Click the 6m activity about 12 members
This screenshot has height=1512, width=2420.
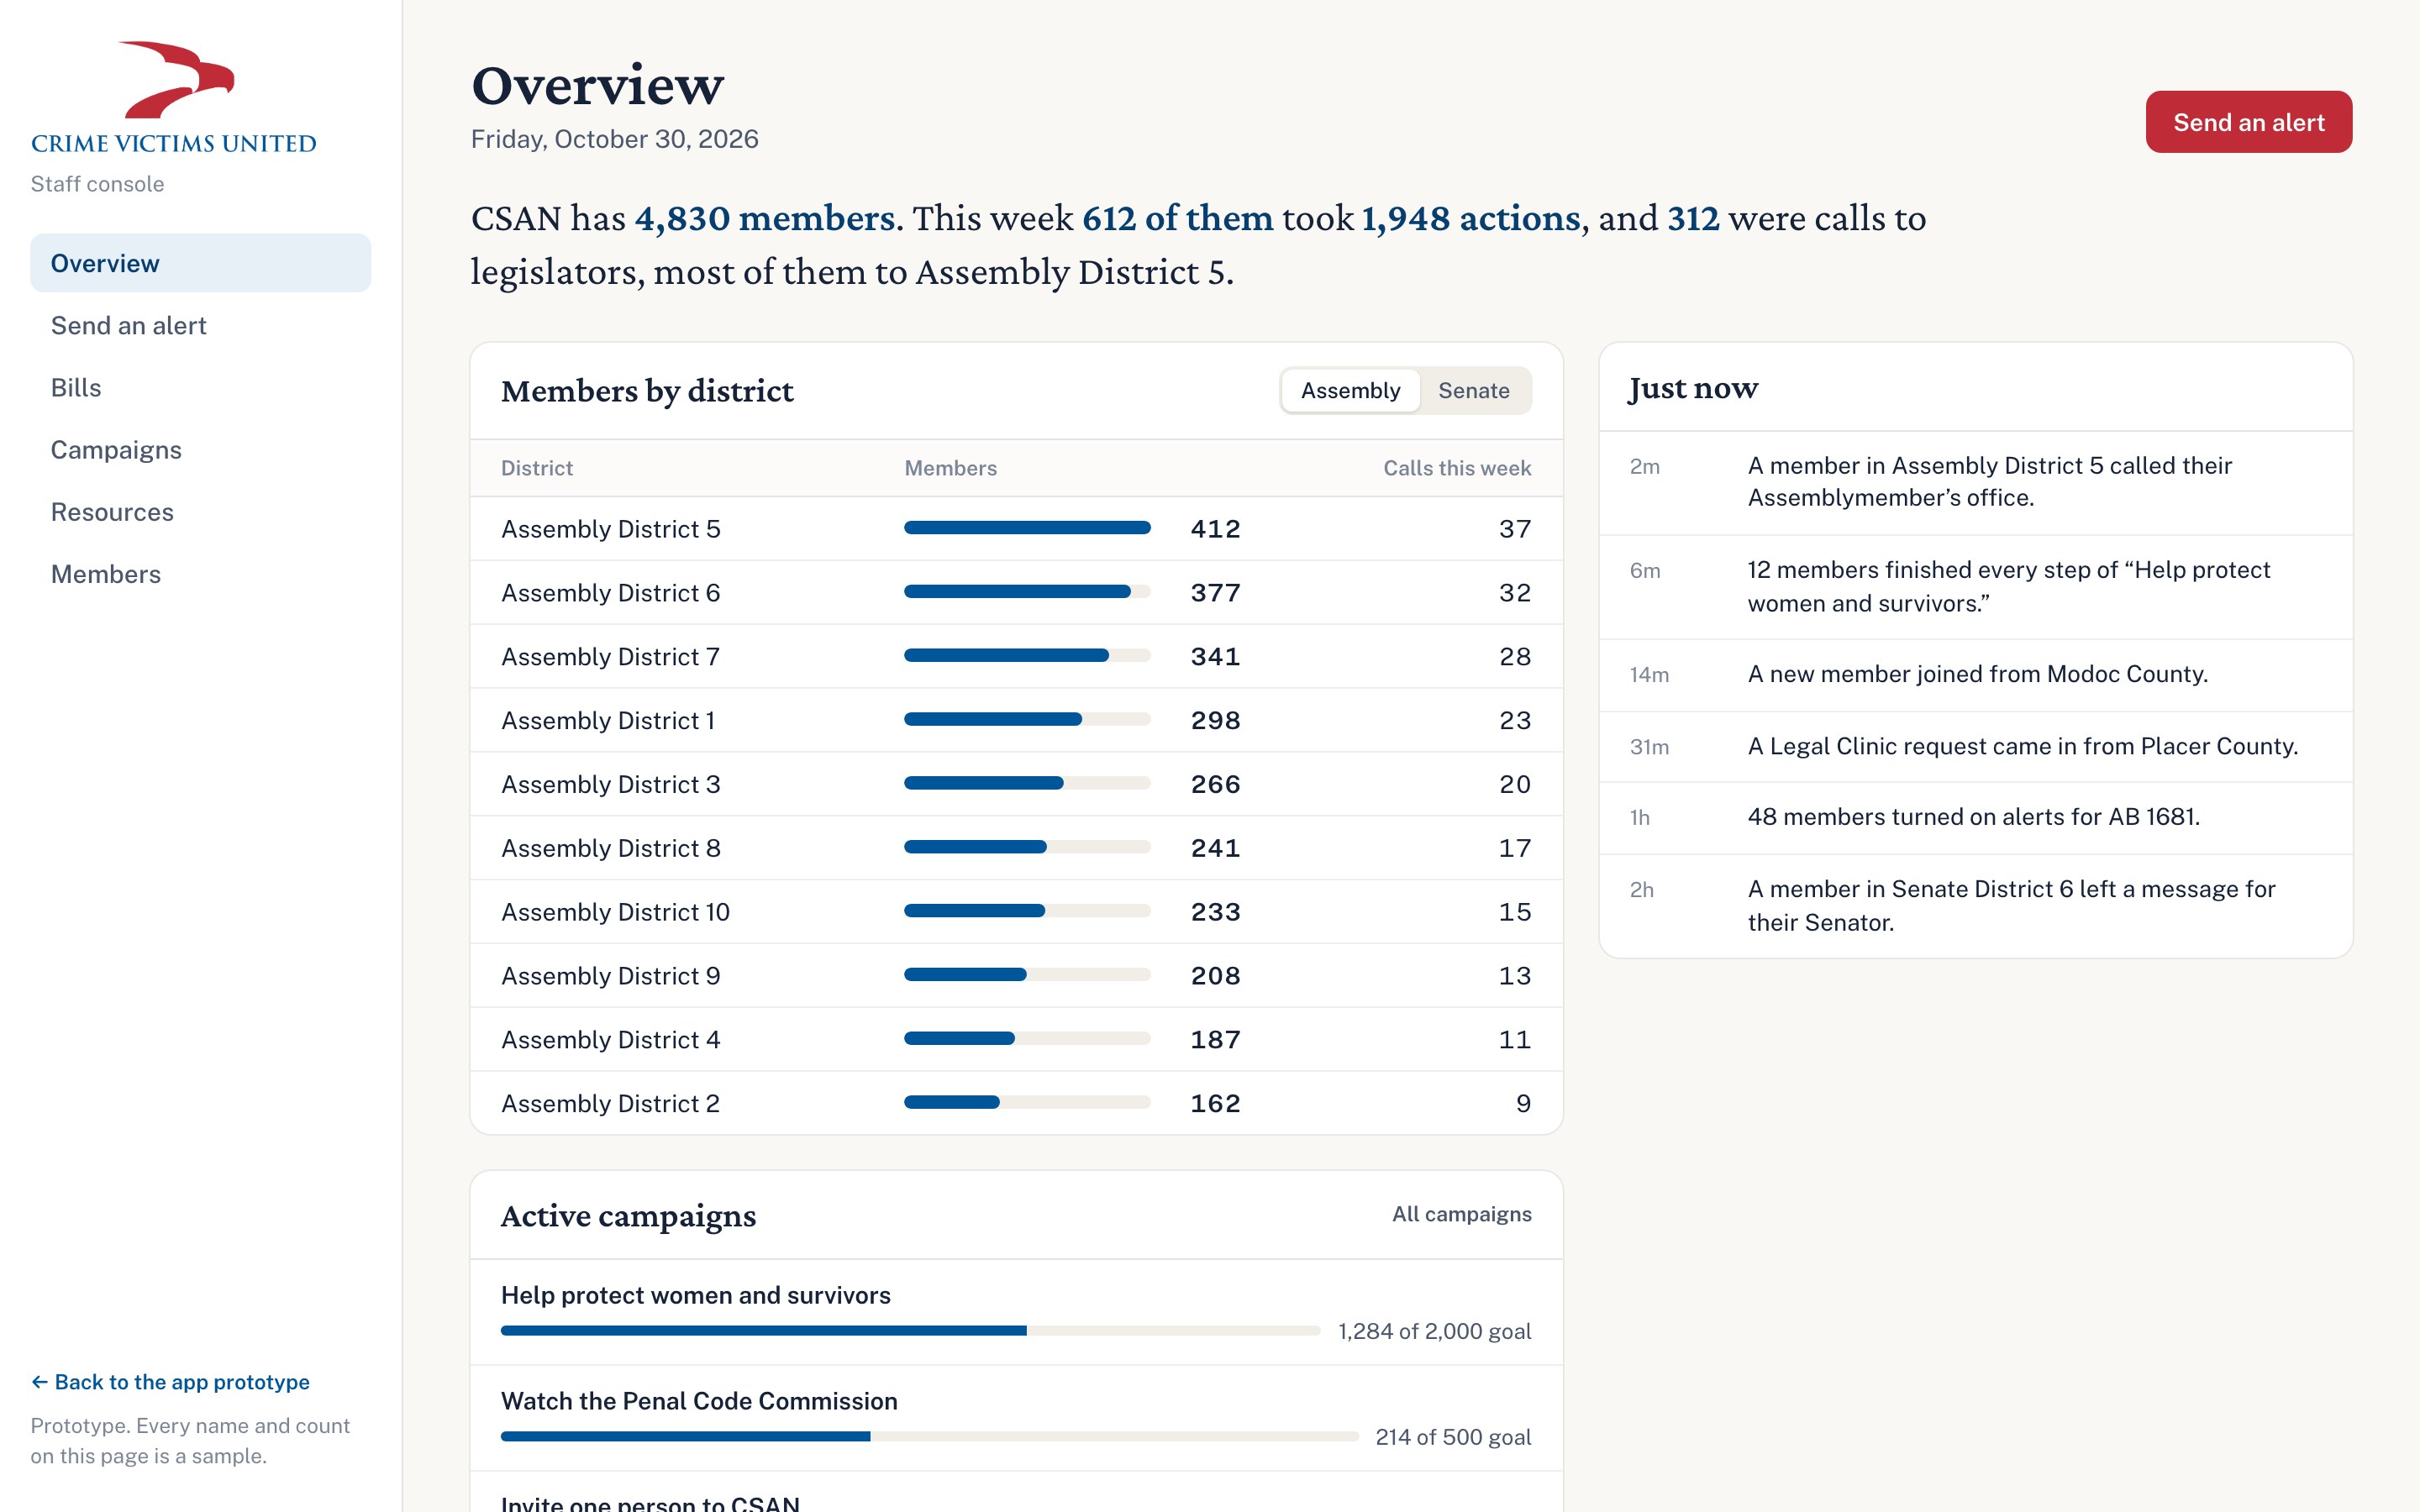[1976, 587]
